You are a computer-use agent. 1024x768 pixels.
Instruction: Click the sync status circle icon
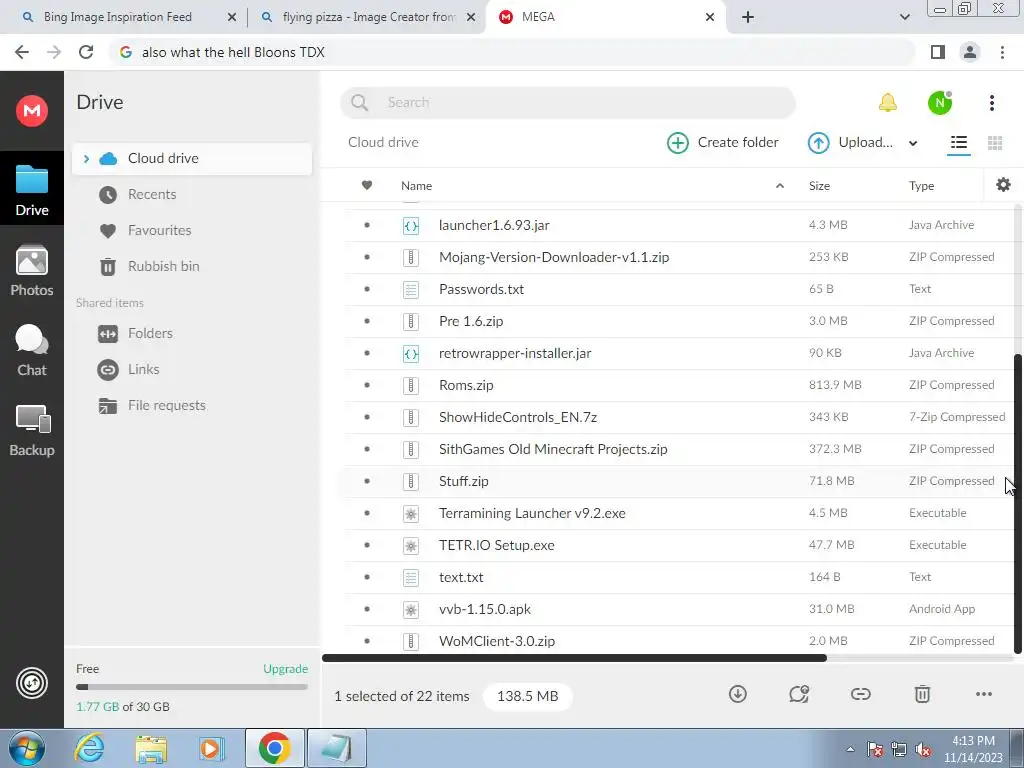tap(31, 683)
